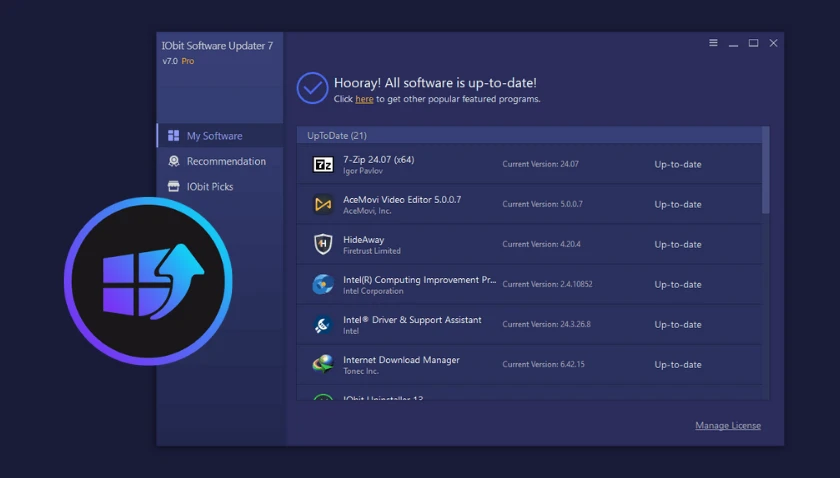
Task: Select the 7-Zip 24.07 (x64) name
Action: (379, 160)
